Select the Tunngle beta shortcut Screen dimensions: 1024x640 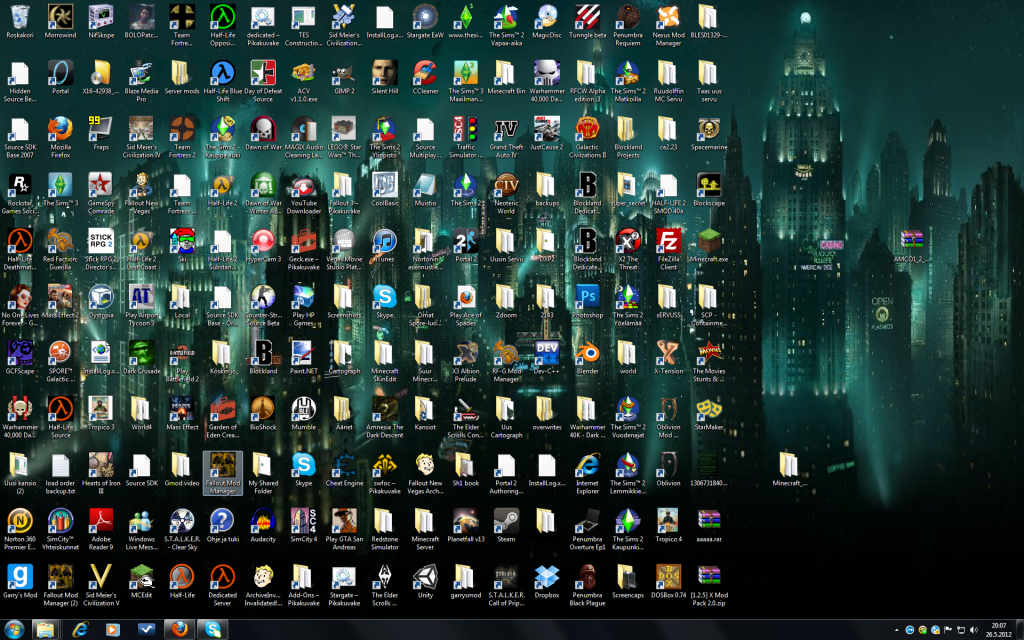click(x=586, y=22)
